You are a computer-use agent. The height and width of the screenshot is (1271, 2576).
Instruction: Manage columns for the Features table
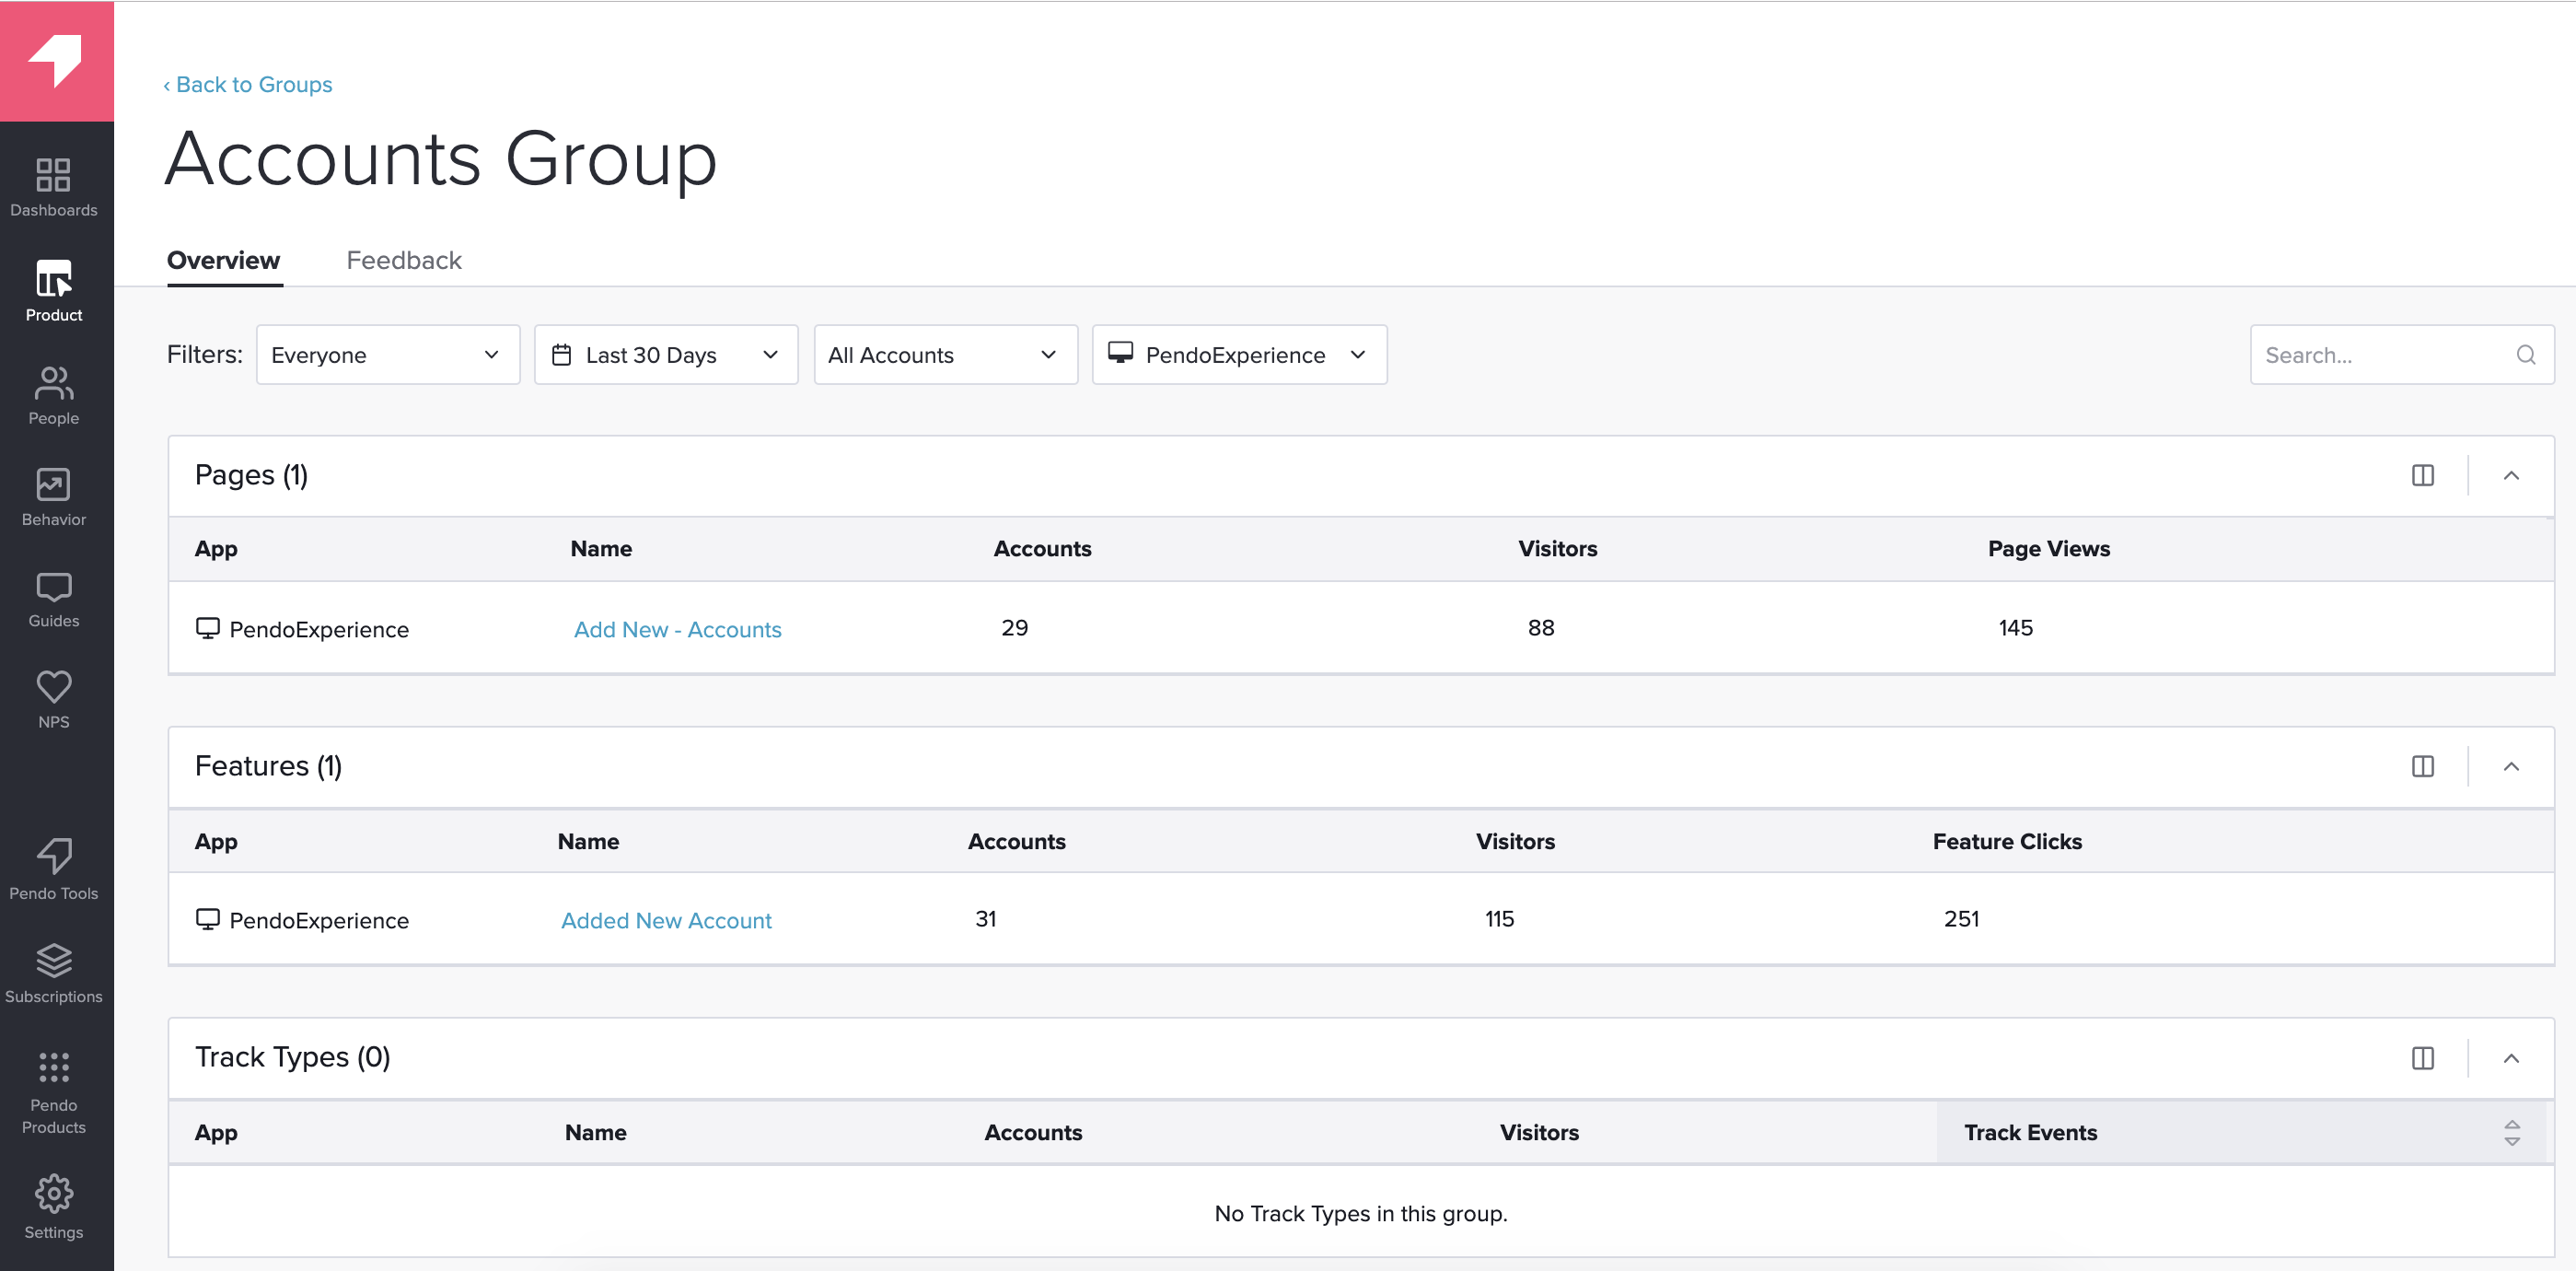2422,766
